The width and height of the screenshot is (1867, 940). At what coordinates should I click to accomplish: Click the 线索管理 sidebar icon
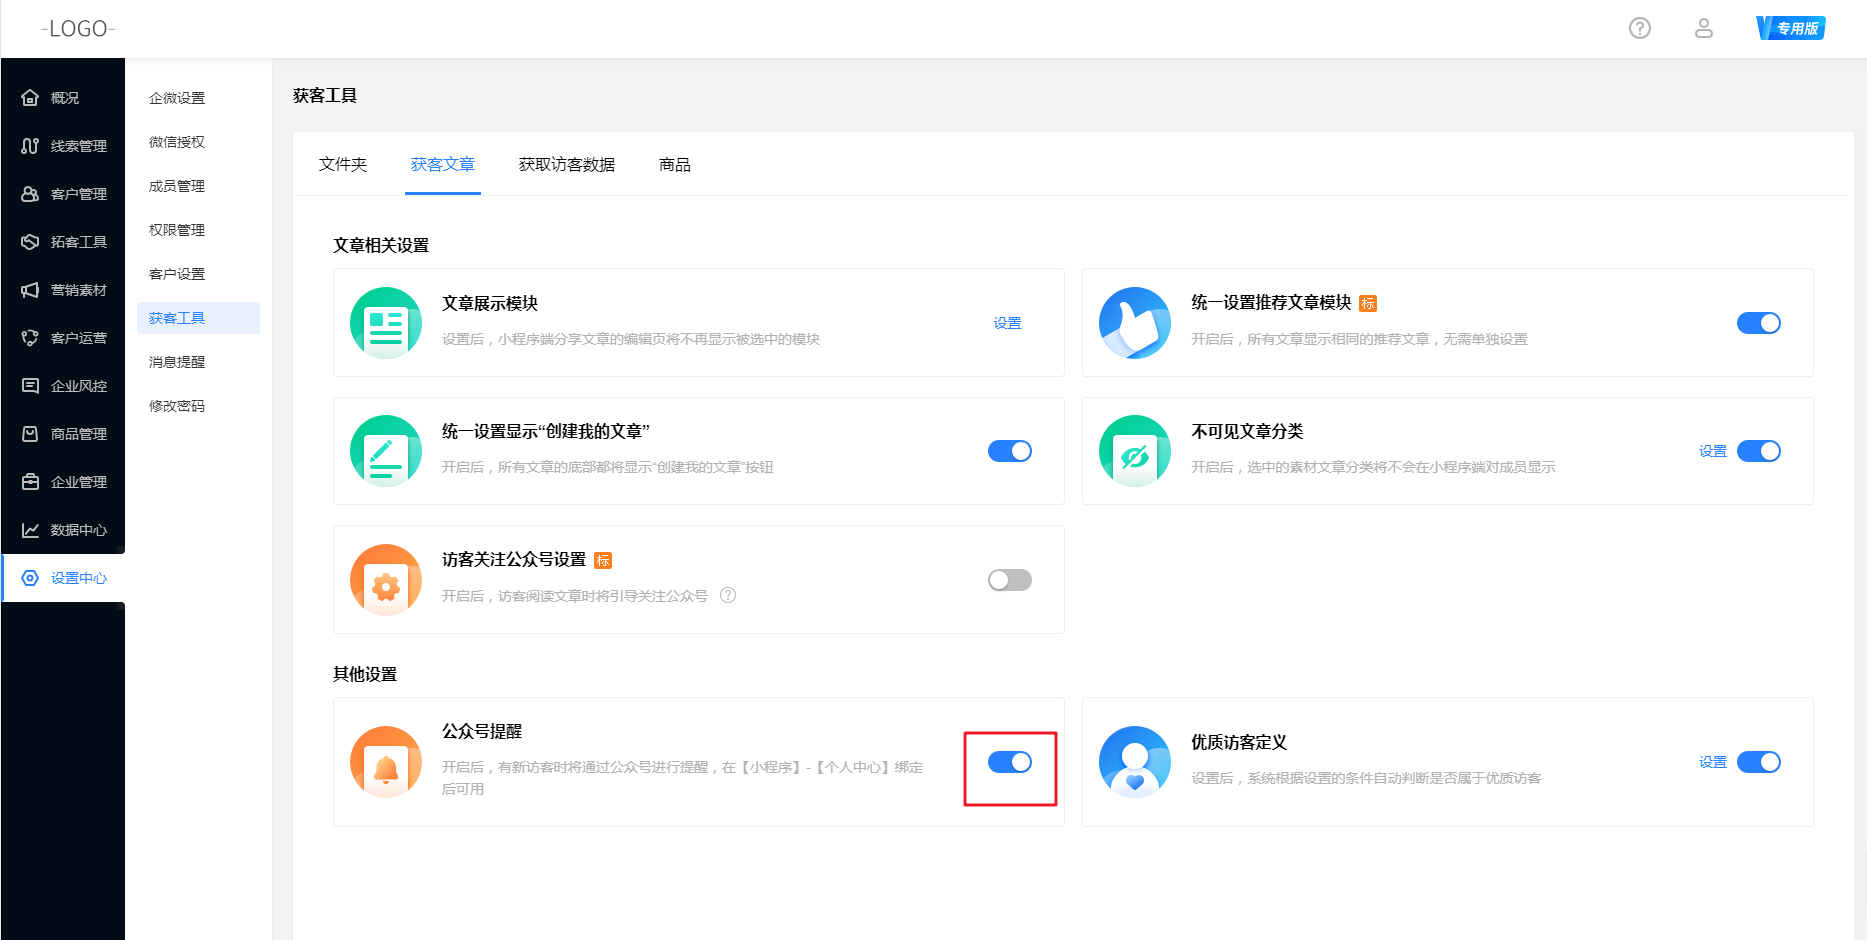(30, 146)
